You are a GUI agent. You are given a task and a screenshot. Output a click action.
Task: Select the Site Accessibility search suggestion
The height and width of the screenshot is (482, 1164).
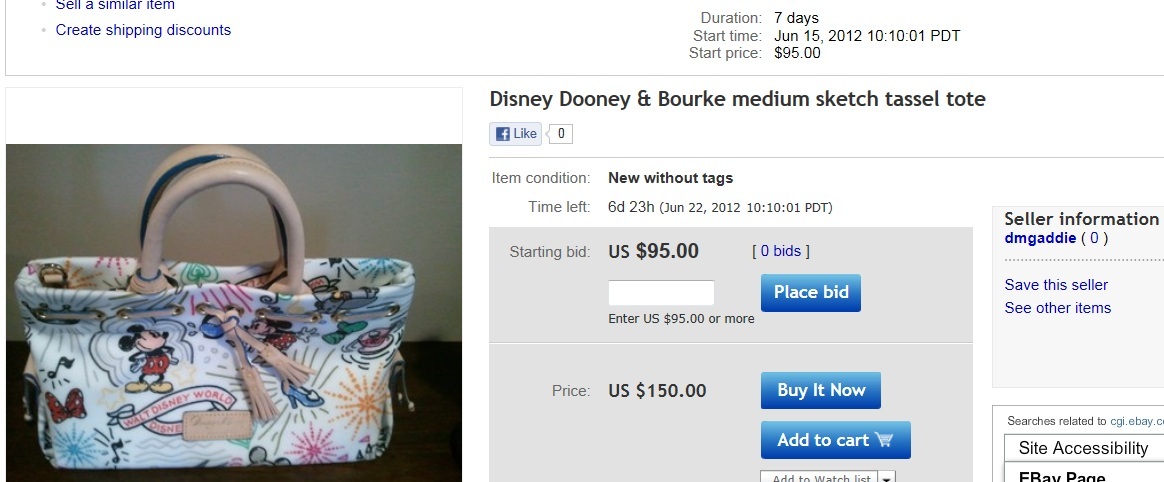1083,448
